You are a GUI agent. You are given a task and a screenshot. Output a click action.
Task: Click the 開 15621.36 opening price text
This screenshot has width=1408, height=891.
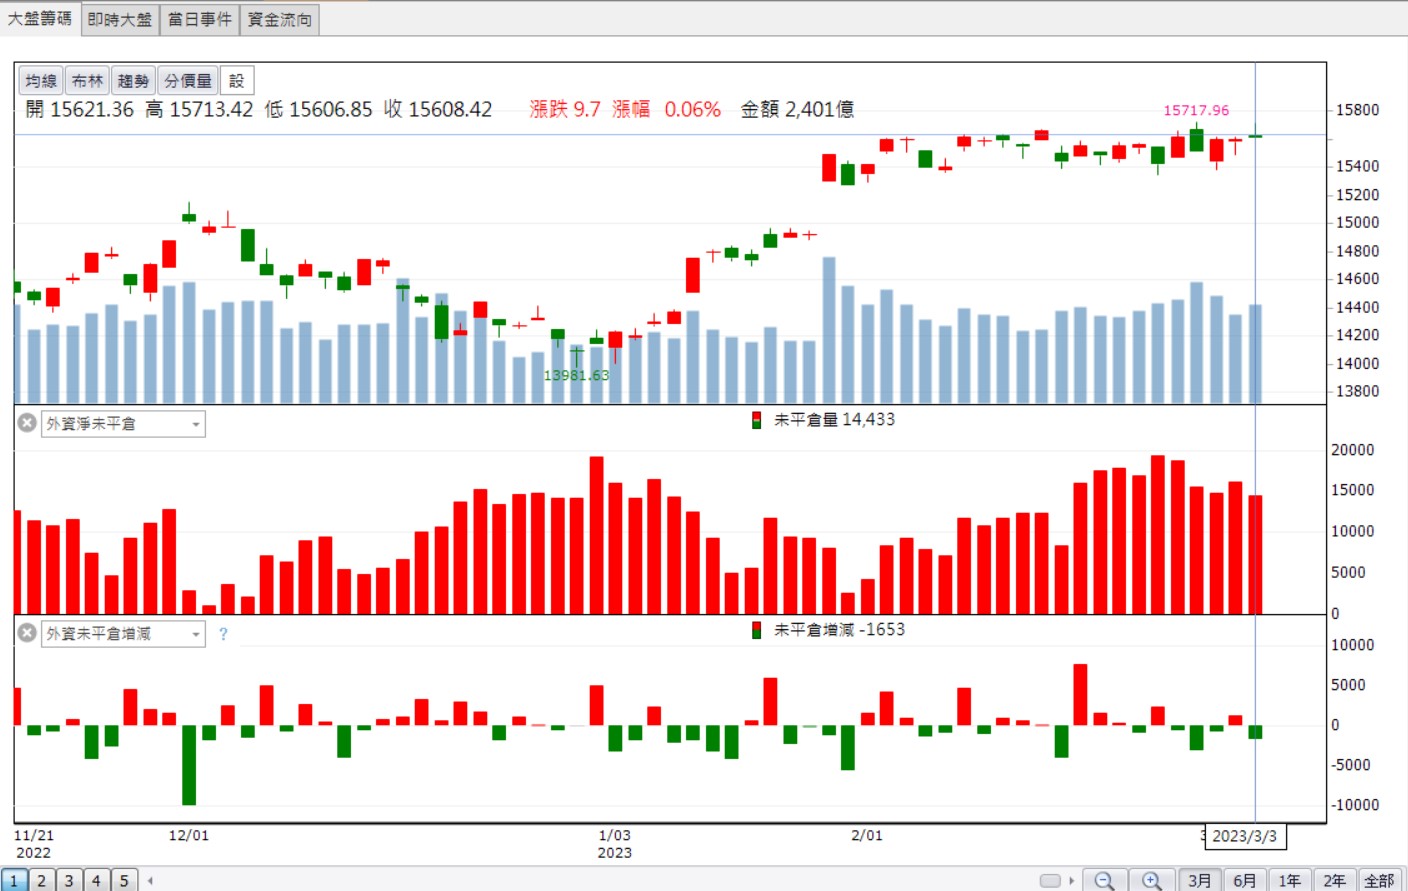pos(79,109)
